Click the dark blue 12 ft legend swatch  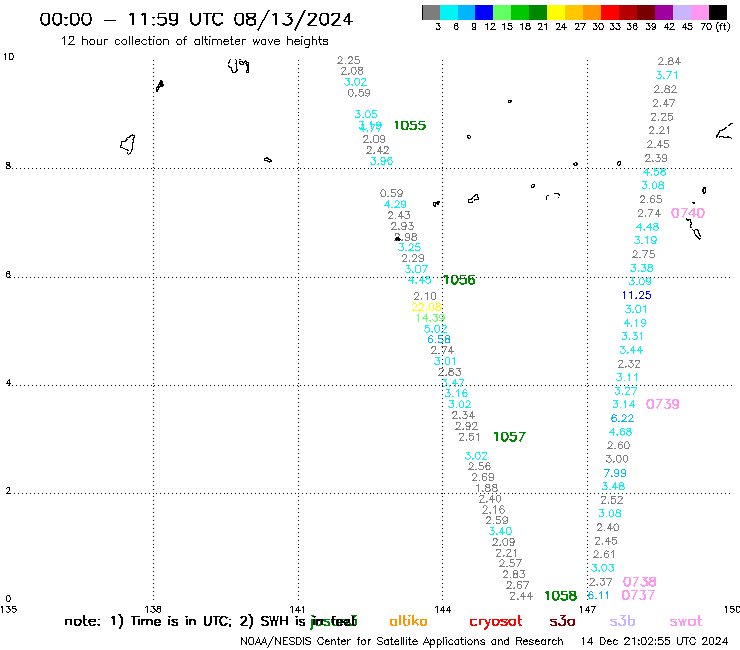pos(484,12)
